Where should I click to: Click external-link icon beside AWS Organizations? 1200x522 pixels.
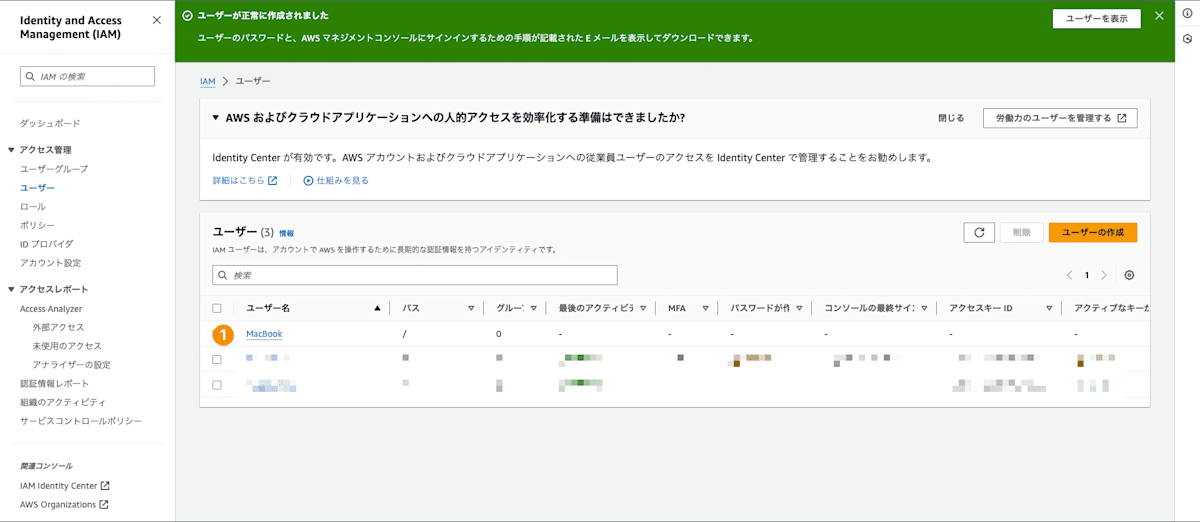click(104, 505)
